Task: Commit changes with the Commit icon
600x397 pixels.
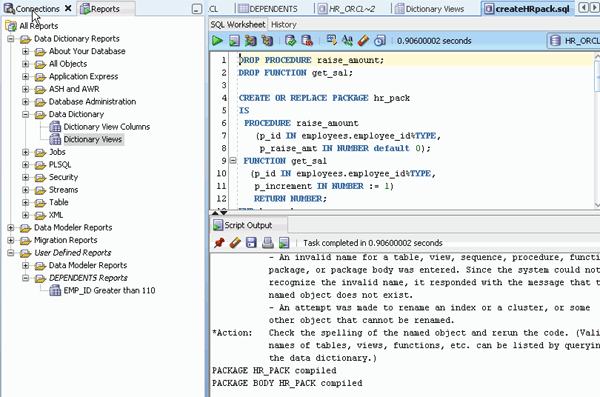Action: pos(291,40)
